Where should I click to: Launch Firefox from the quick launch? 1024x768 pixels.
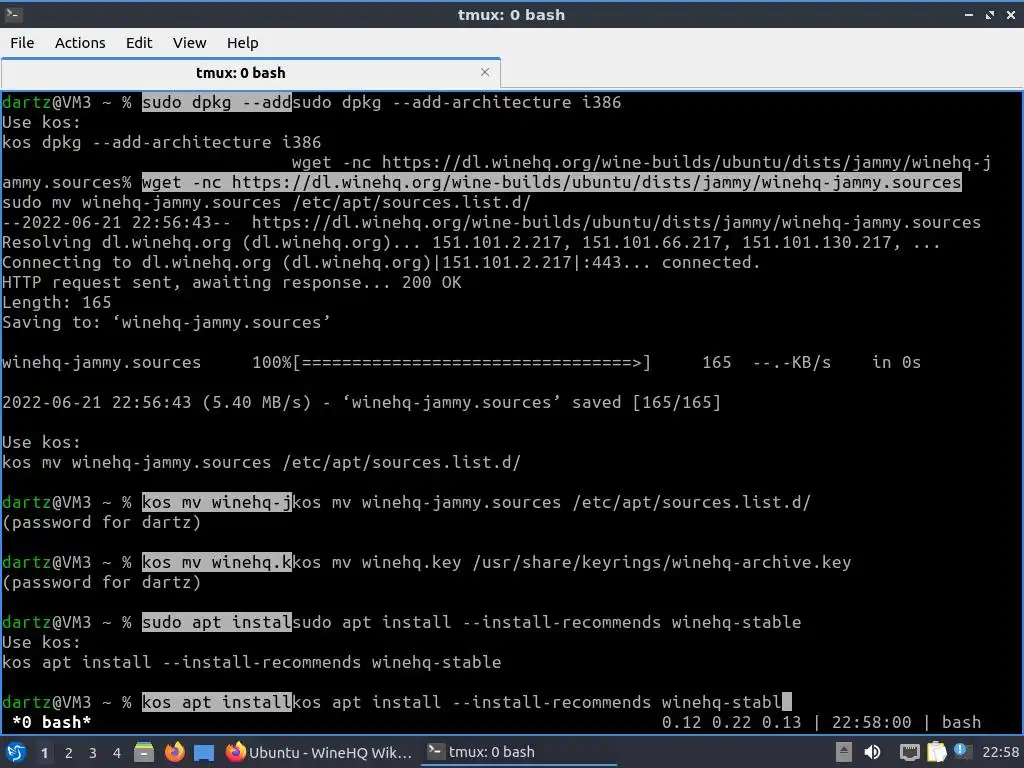tap(174, 752)
